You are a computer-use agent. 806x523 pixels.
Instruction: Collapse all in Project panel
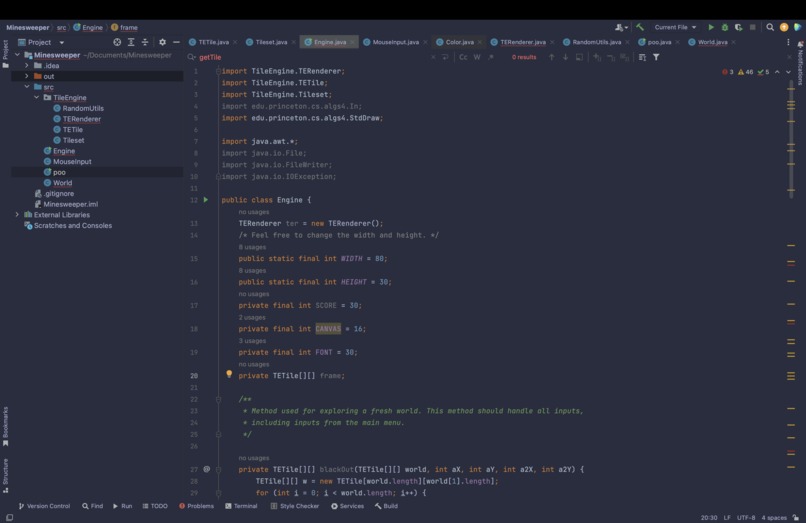click(145, 42)
